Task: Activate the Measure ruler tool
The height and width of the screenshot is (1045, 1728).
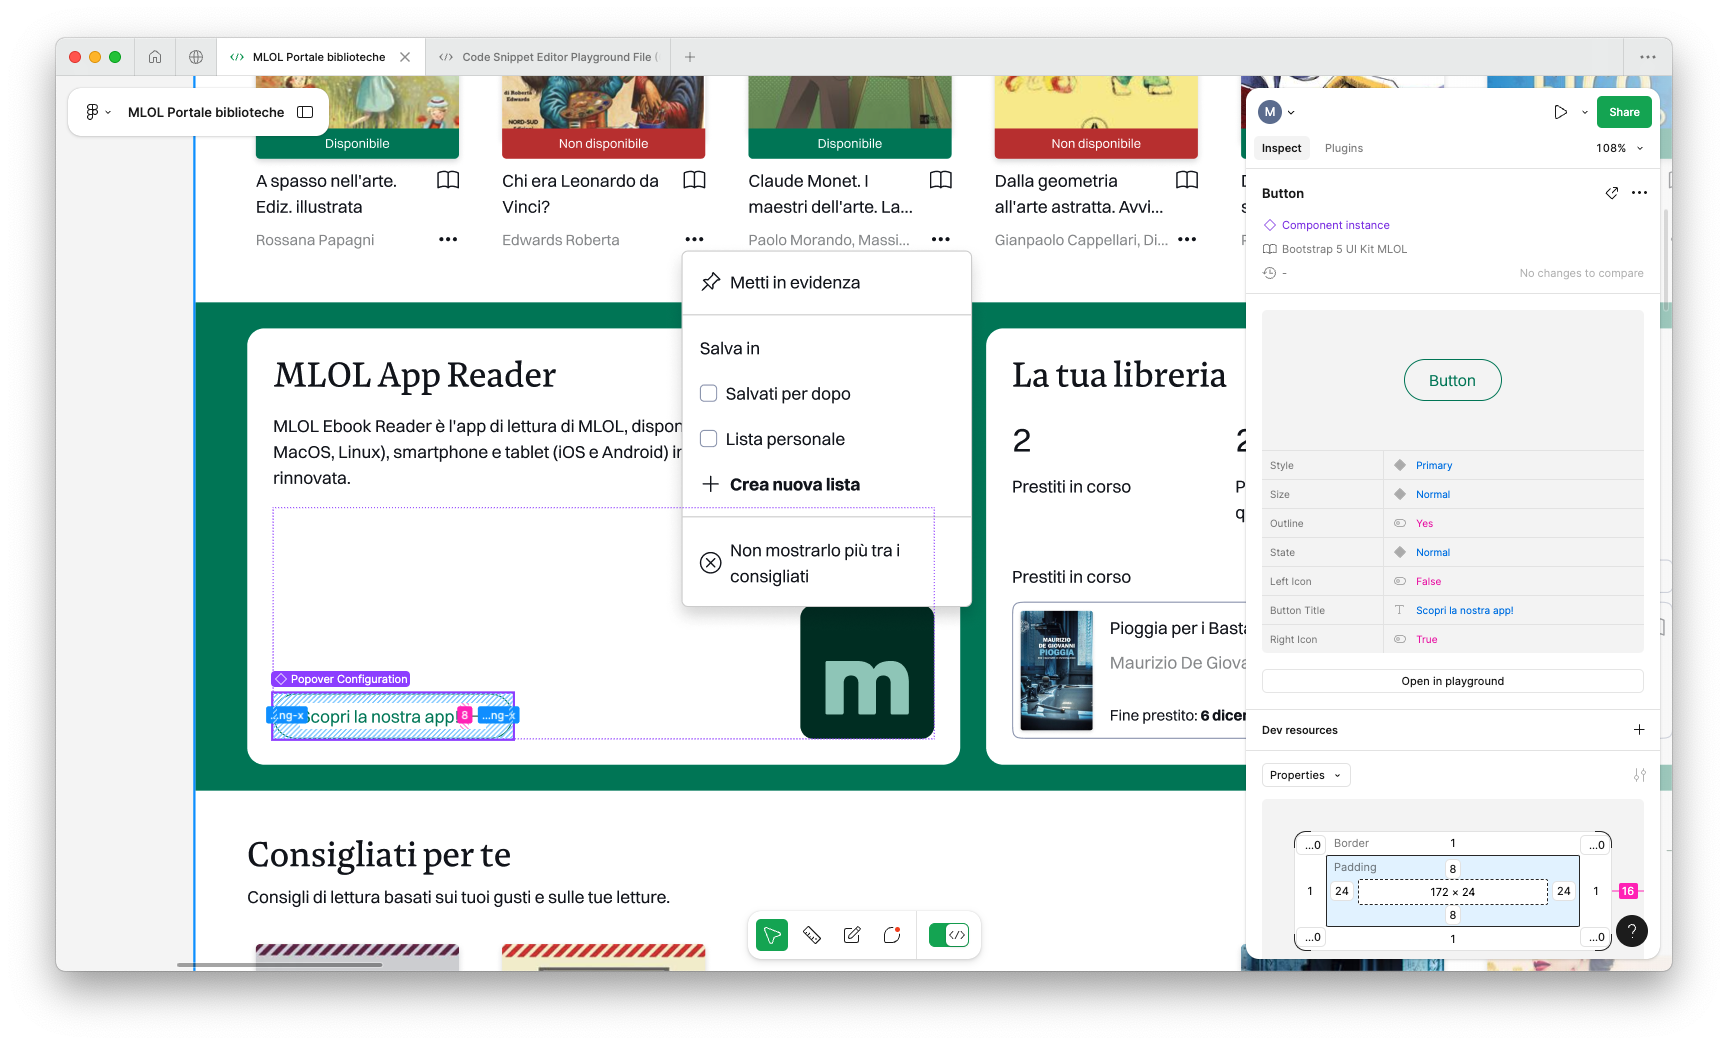Action: 812,935
